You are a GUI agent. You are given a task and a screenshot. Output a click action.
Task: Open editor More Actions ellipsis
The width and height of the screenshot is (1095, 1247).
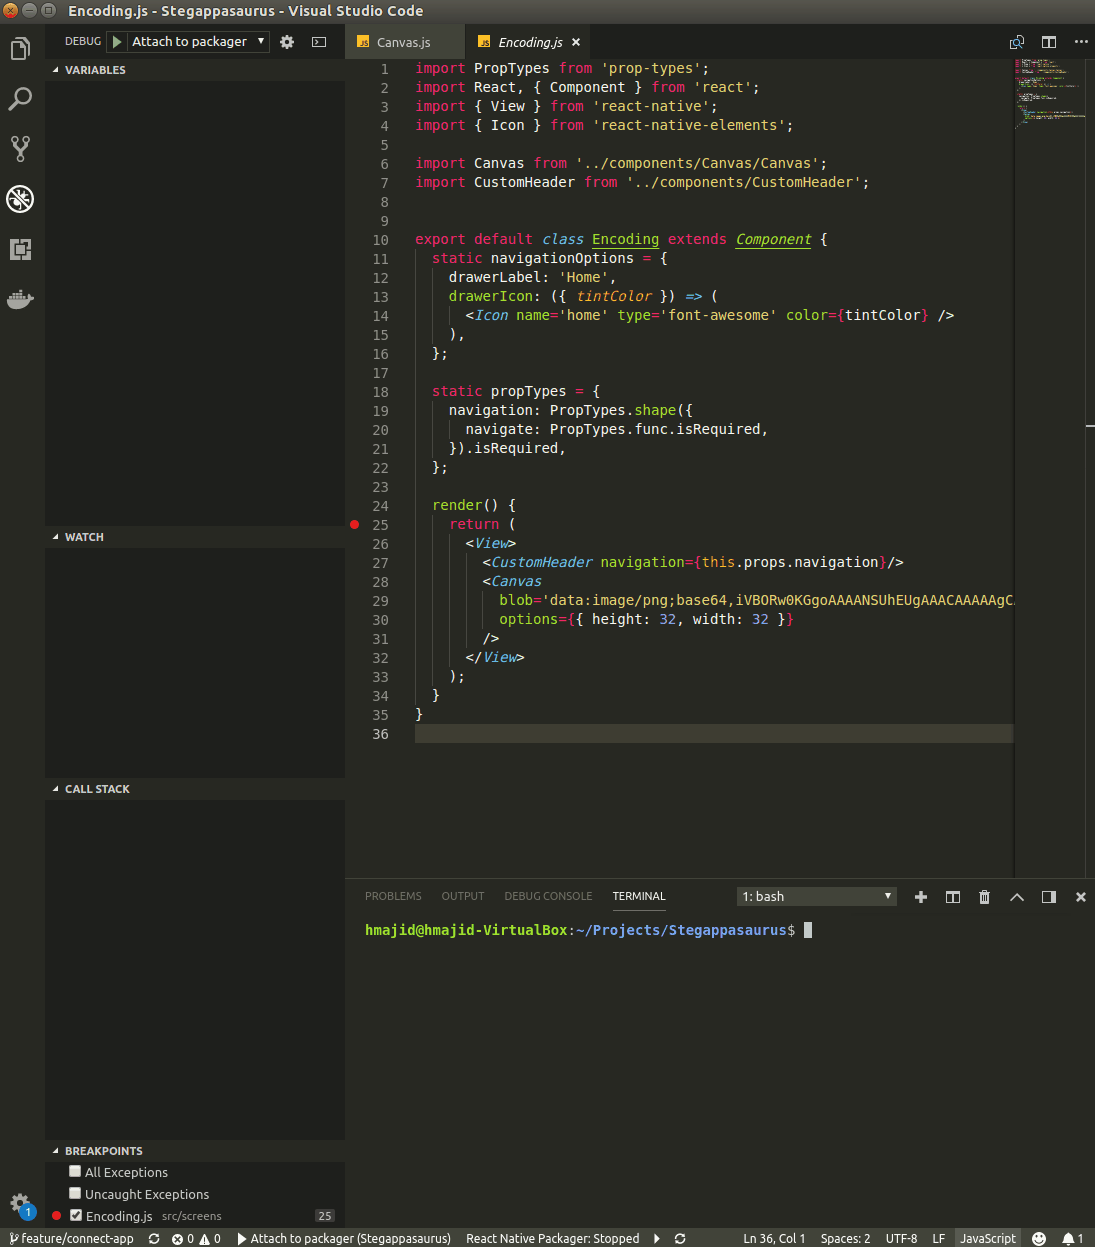tap(1081, 42)
